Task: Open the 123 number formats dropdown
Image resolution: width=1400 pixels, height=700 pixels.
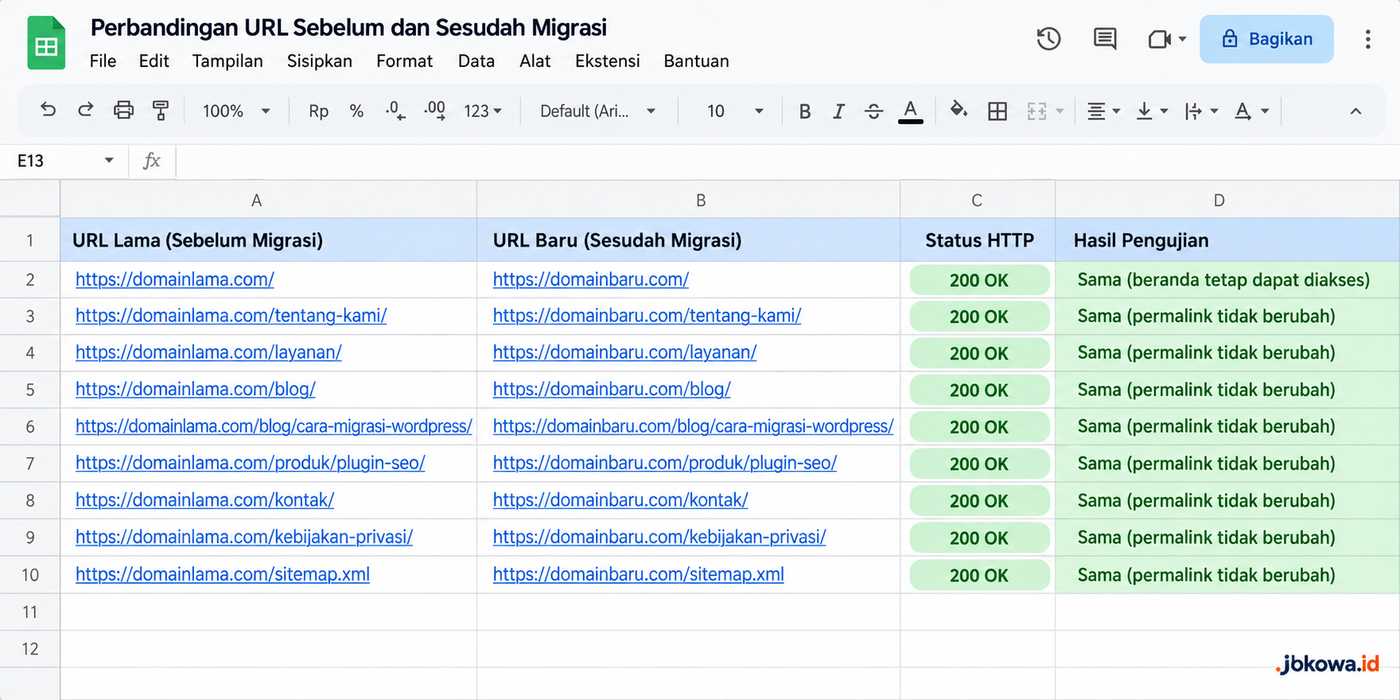Action: pos(483,111)
